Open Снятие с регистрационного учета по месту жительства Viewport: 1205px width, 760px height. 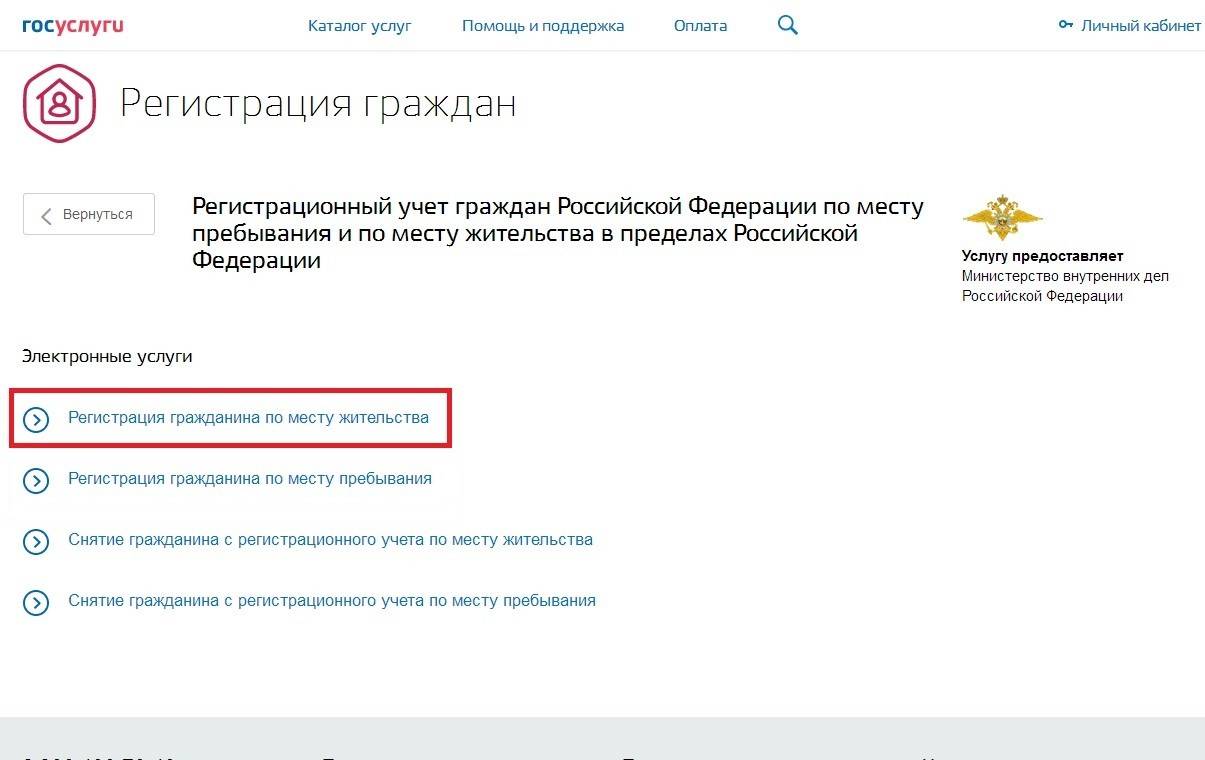tap(330, 539)
